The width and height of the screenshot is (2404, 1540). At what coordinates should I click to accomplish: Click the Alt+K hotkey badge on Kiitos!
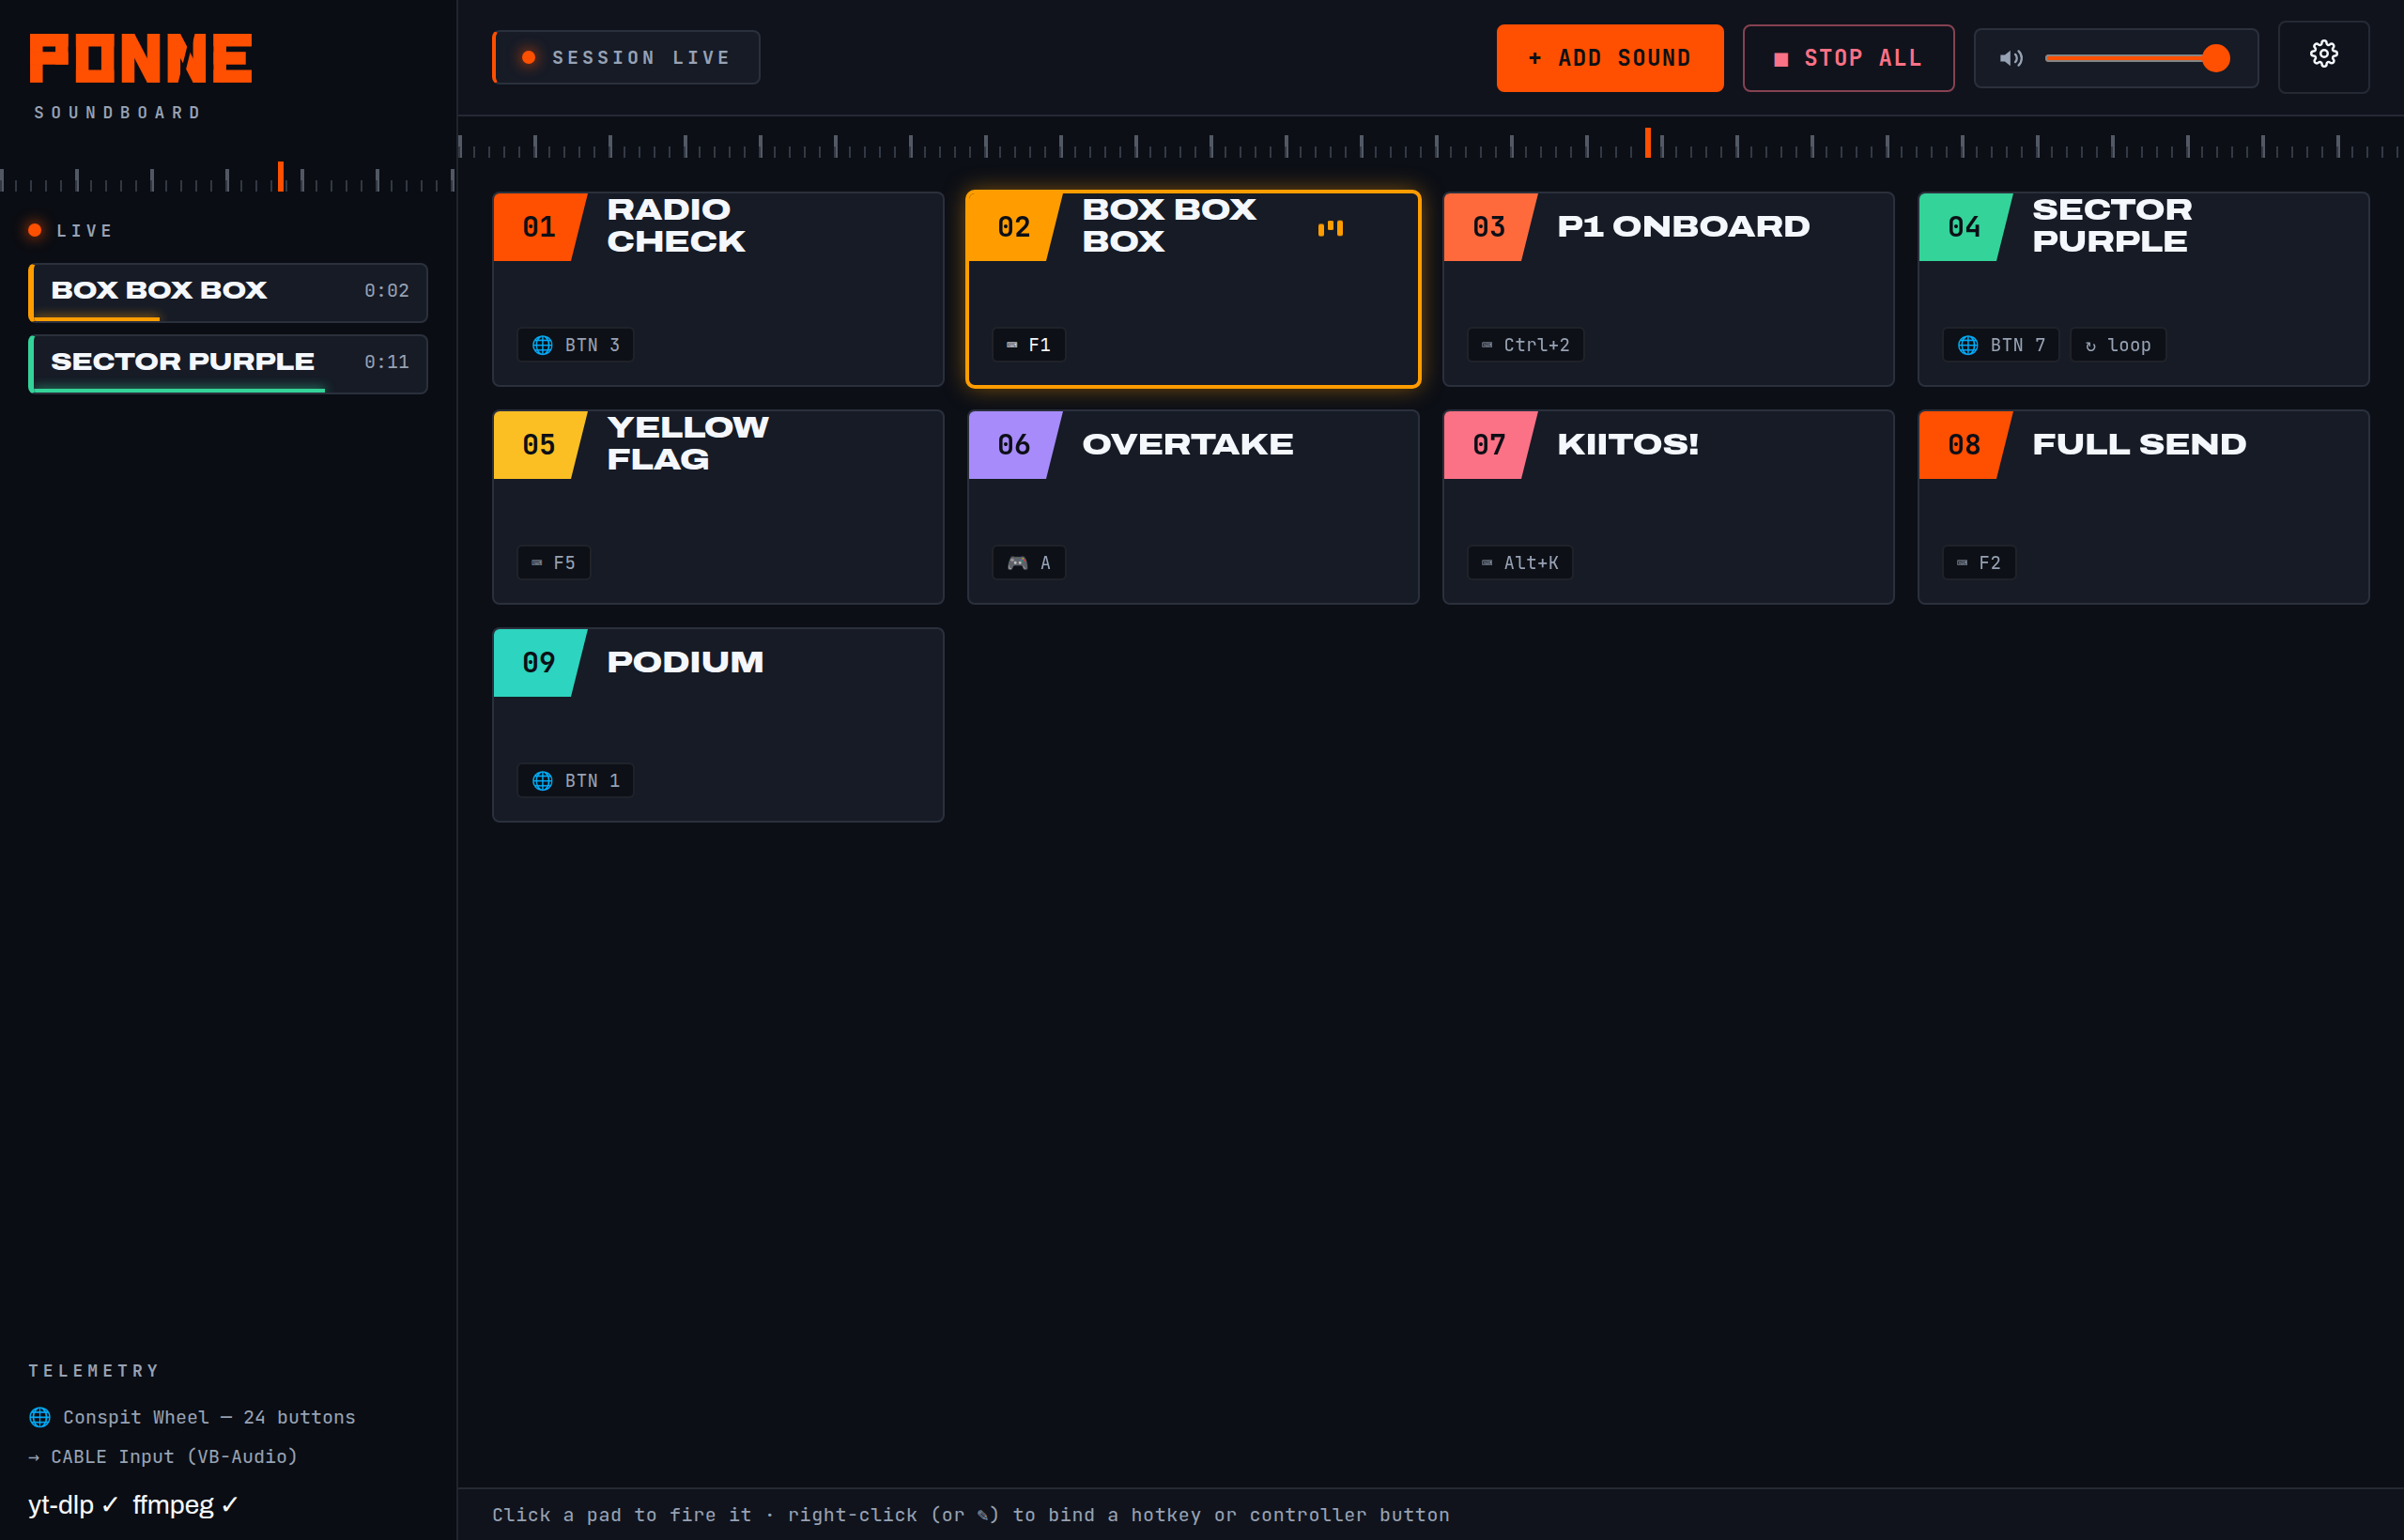[1519, 563]
